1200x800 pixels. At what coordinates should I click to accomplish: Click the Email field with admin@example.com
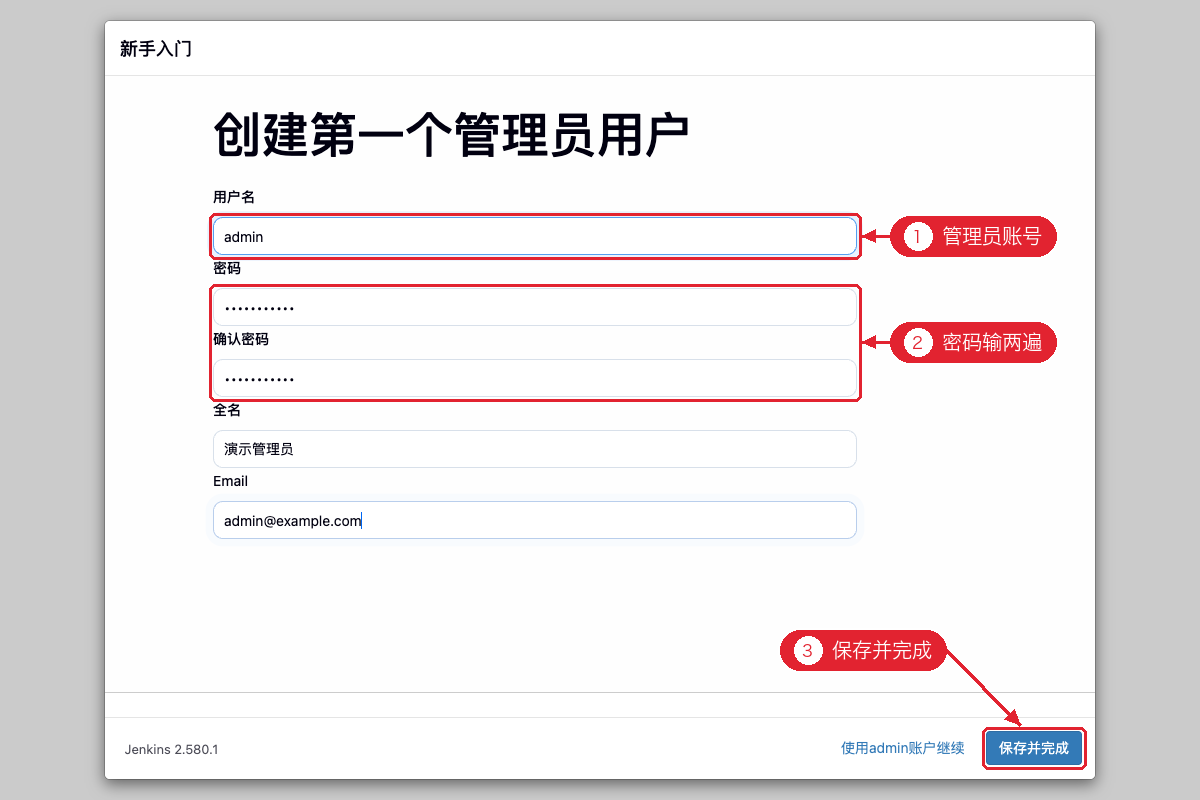pyautogui.click(x=534, y=520)
